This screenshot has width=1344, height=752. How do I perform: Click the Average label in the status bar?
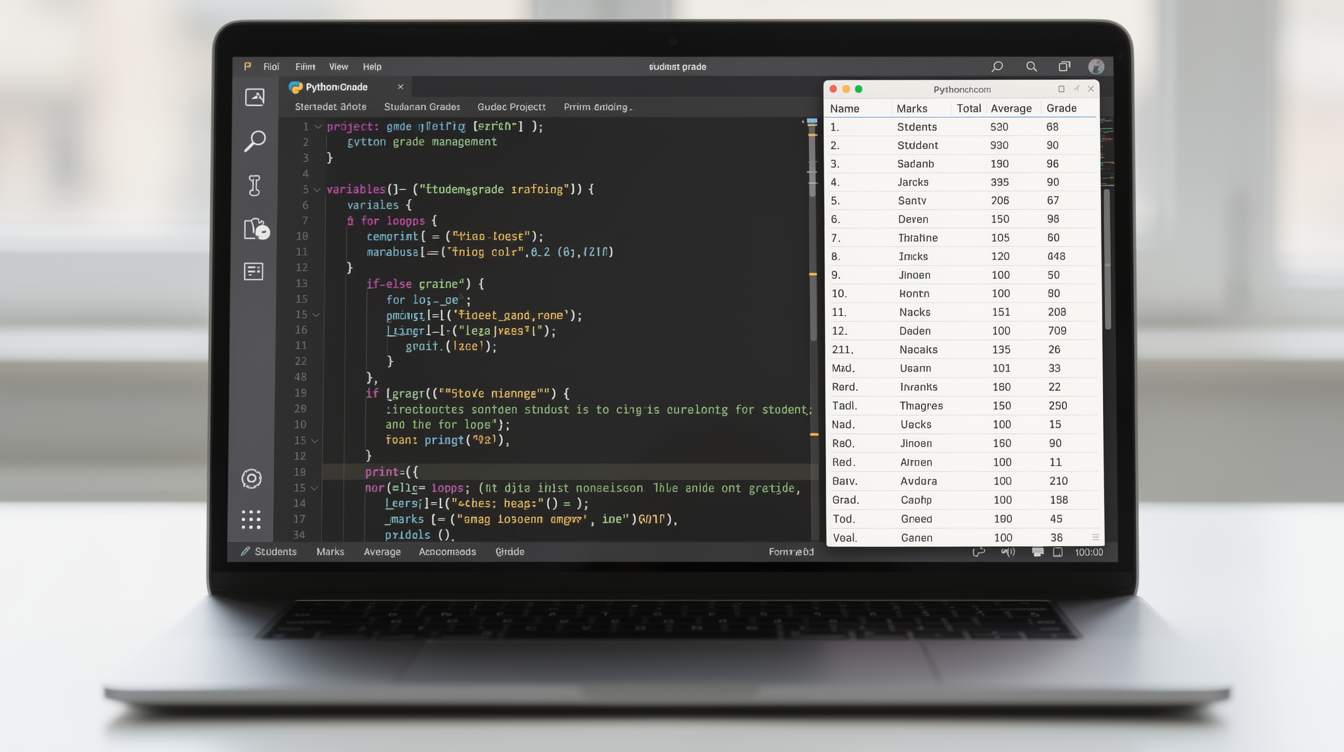tap(382, 552)
